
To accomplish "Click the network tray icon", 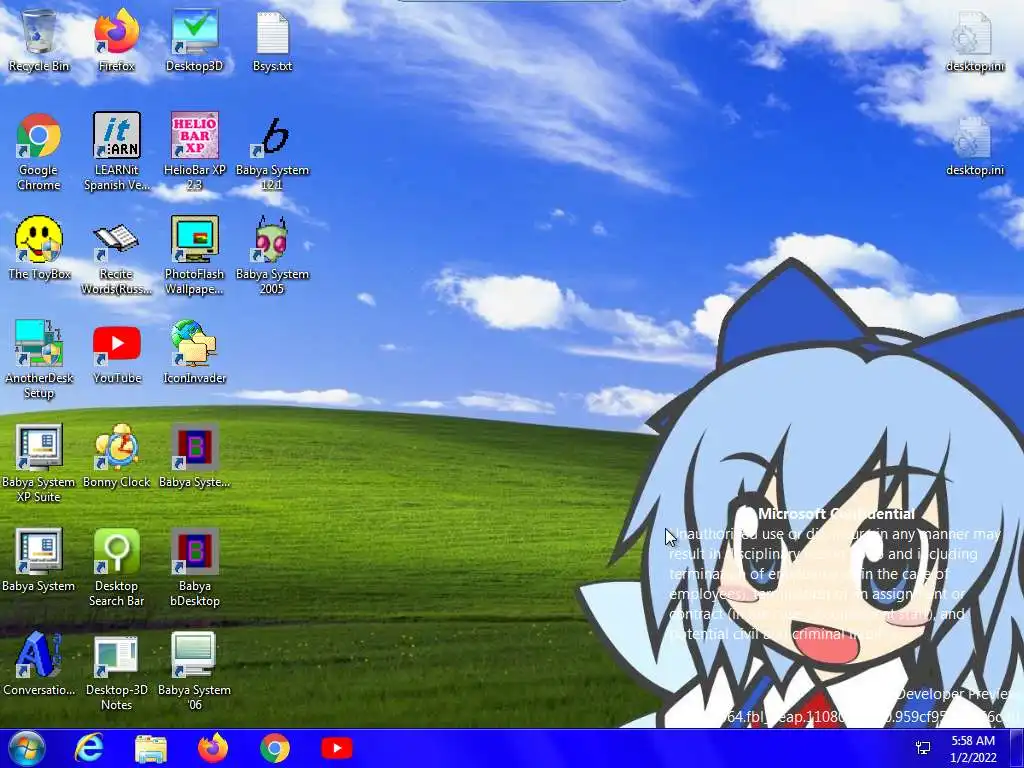I will tap(923, 748).
